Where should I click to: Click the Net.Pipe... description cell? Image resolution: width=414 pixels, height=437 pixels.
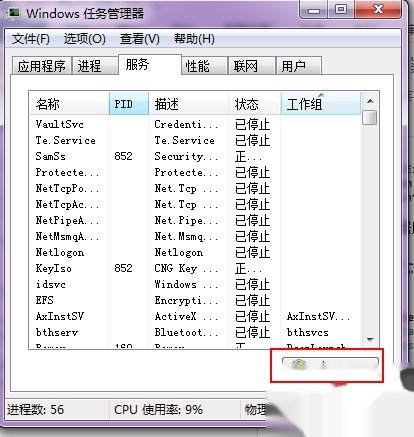(186, 220)
